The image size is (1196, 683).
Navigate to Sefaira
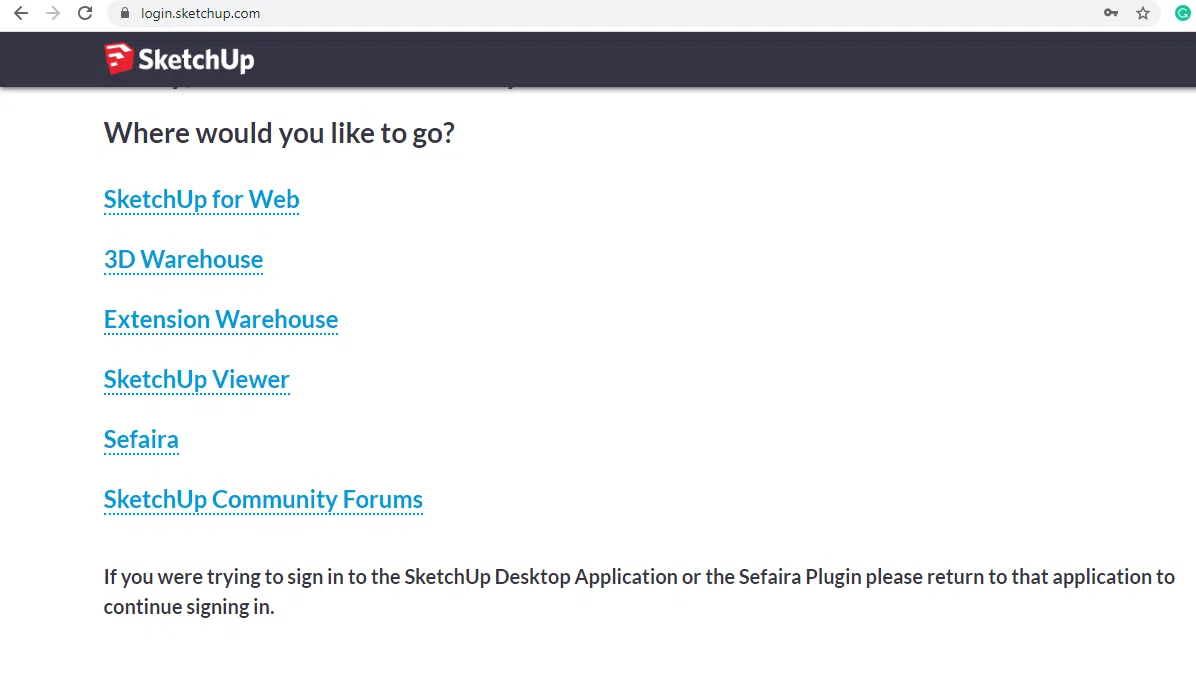(141, 439)
